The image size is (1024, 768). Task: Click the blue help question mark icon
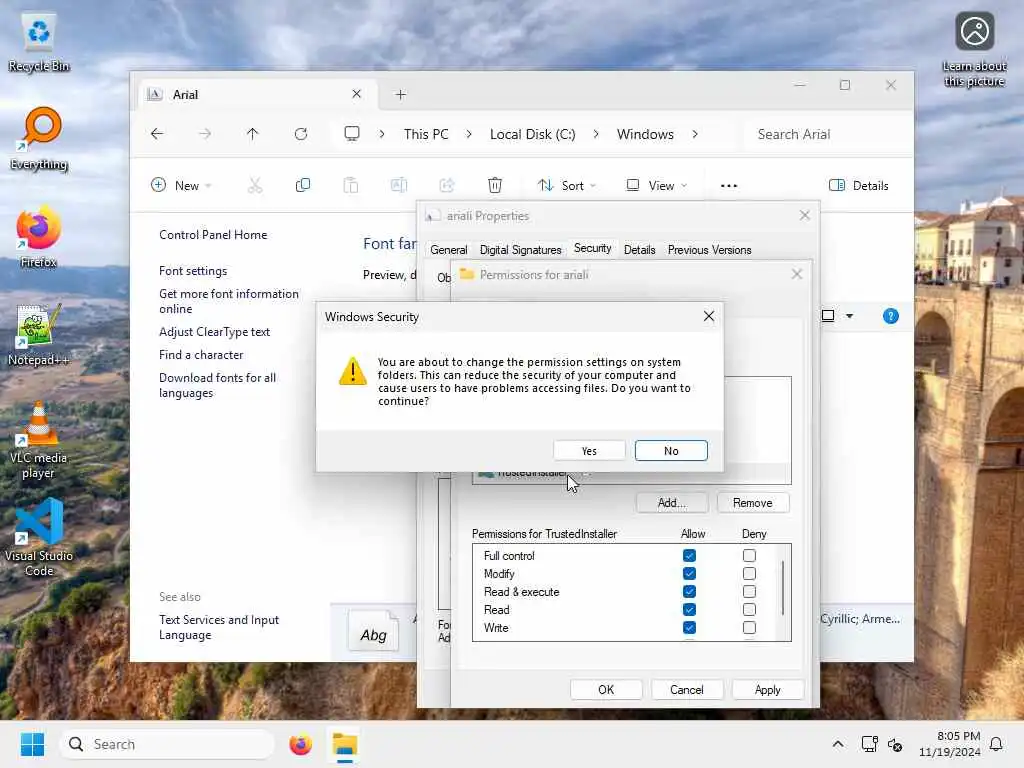[x=891, y=316]
